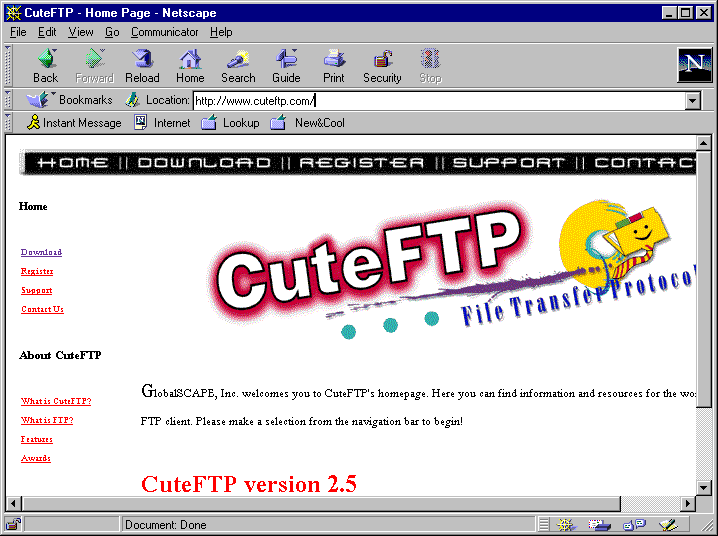
Task: Click the horizontal scrollbar right arrow
Action: [687, 504]
